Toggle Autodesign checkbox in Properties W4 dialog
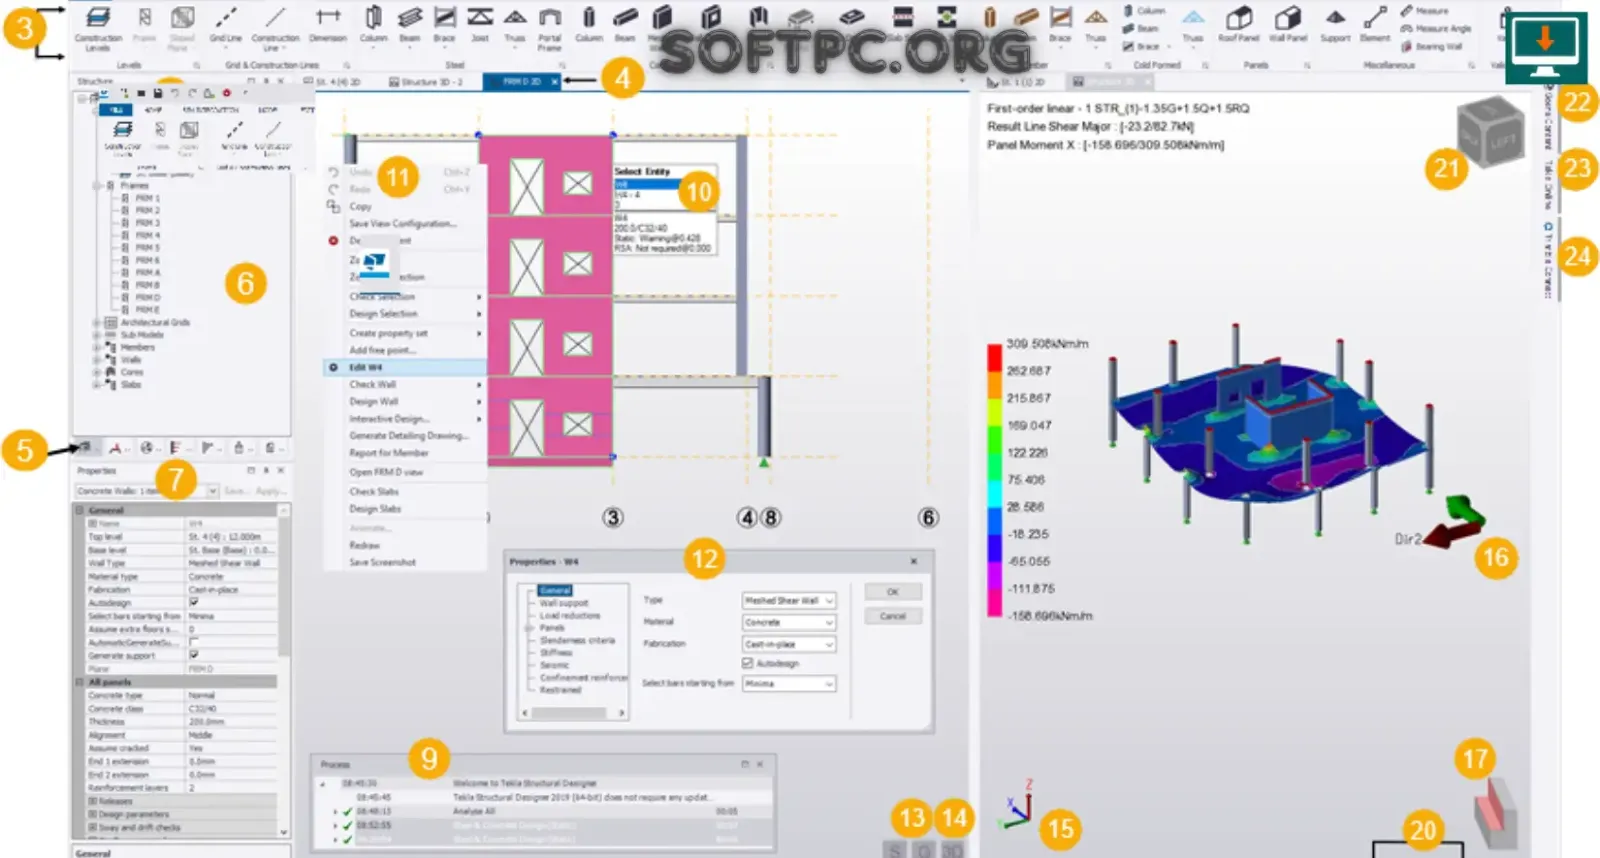1600x858 pixels. coord(747,663)
